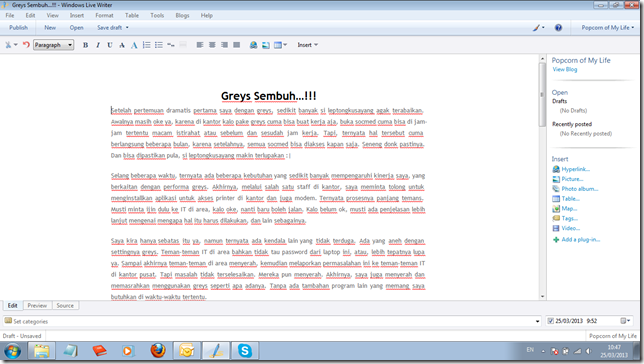Viewport: 644px width, 364px height.
Task: Click toolbar Insert Picture icon
Action: tap(266, 45)
